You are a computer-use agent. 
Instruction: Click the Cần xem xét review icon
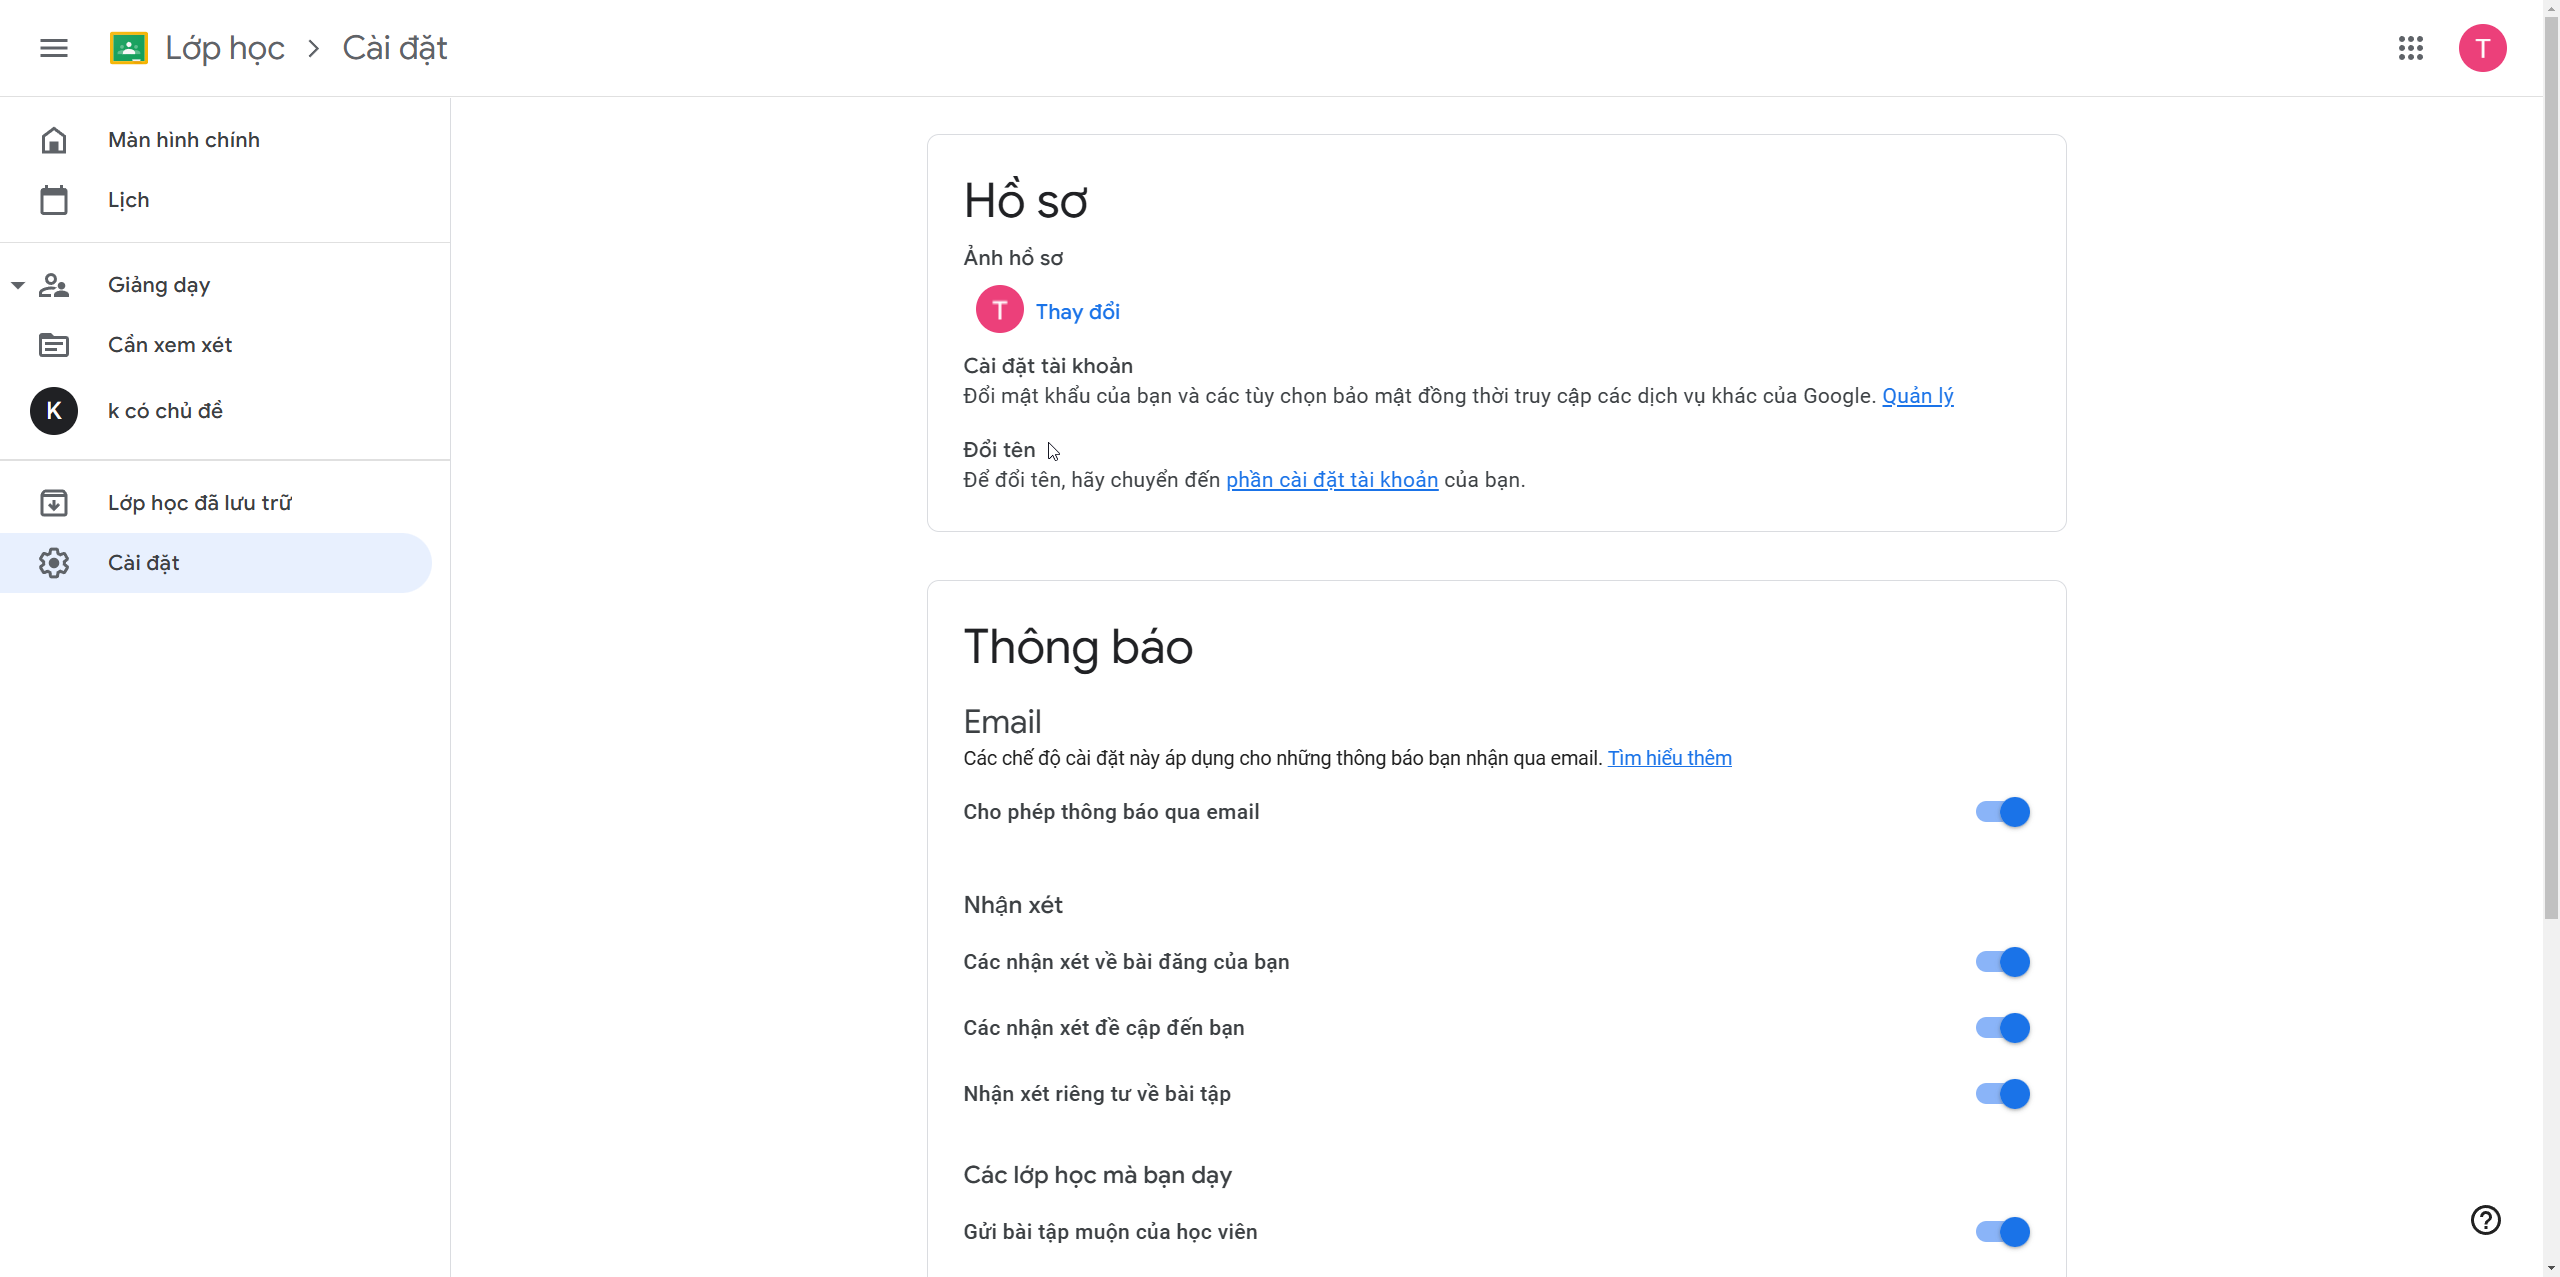pos(54,345)
